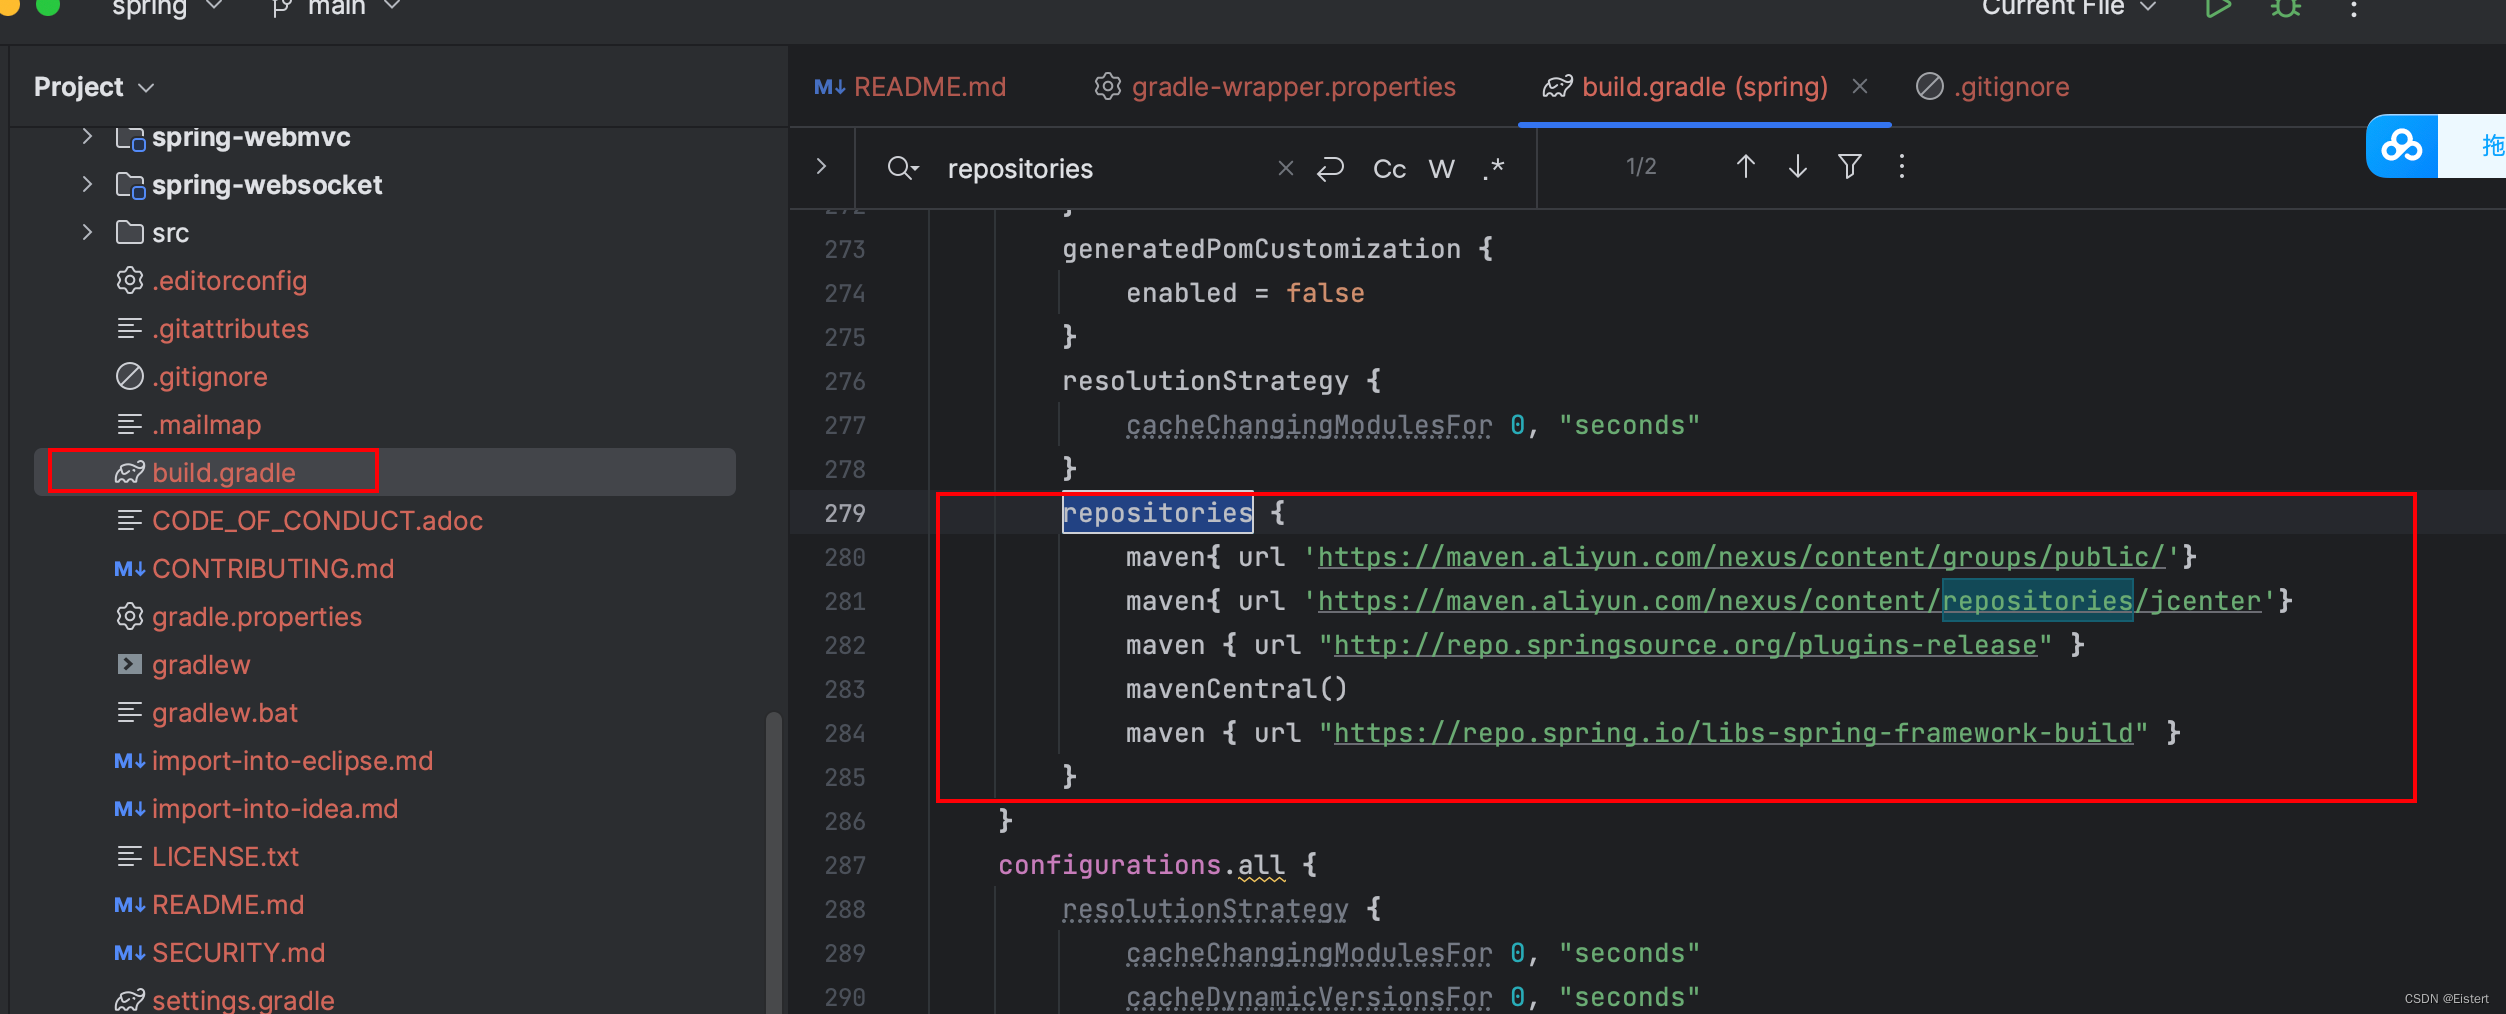Click 'configurations.all' on line 287

pyautogui.click(x=1141, y=865)
